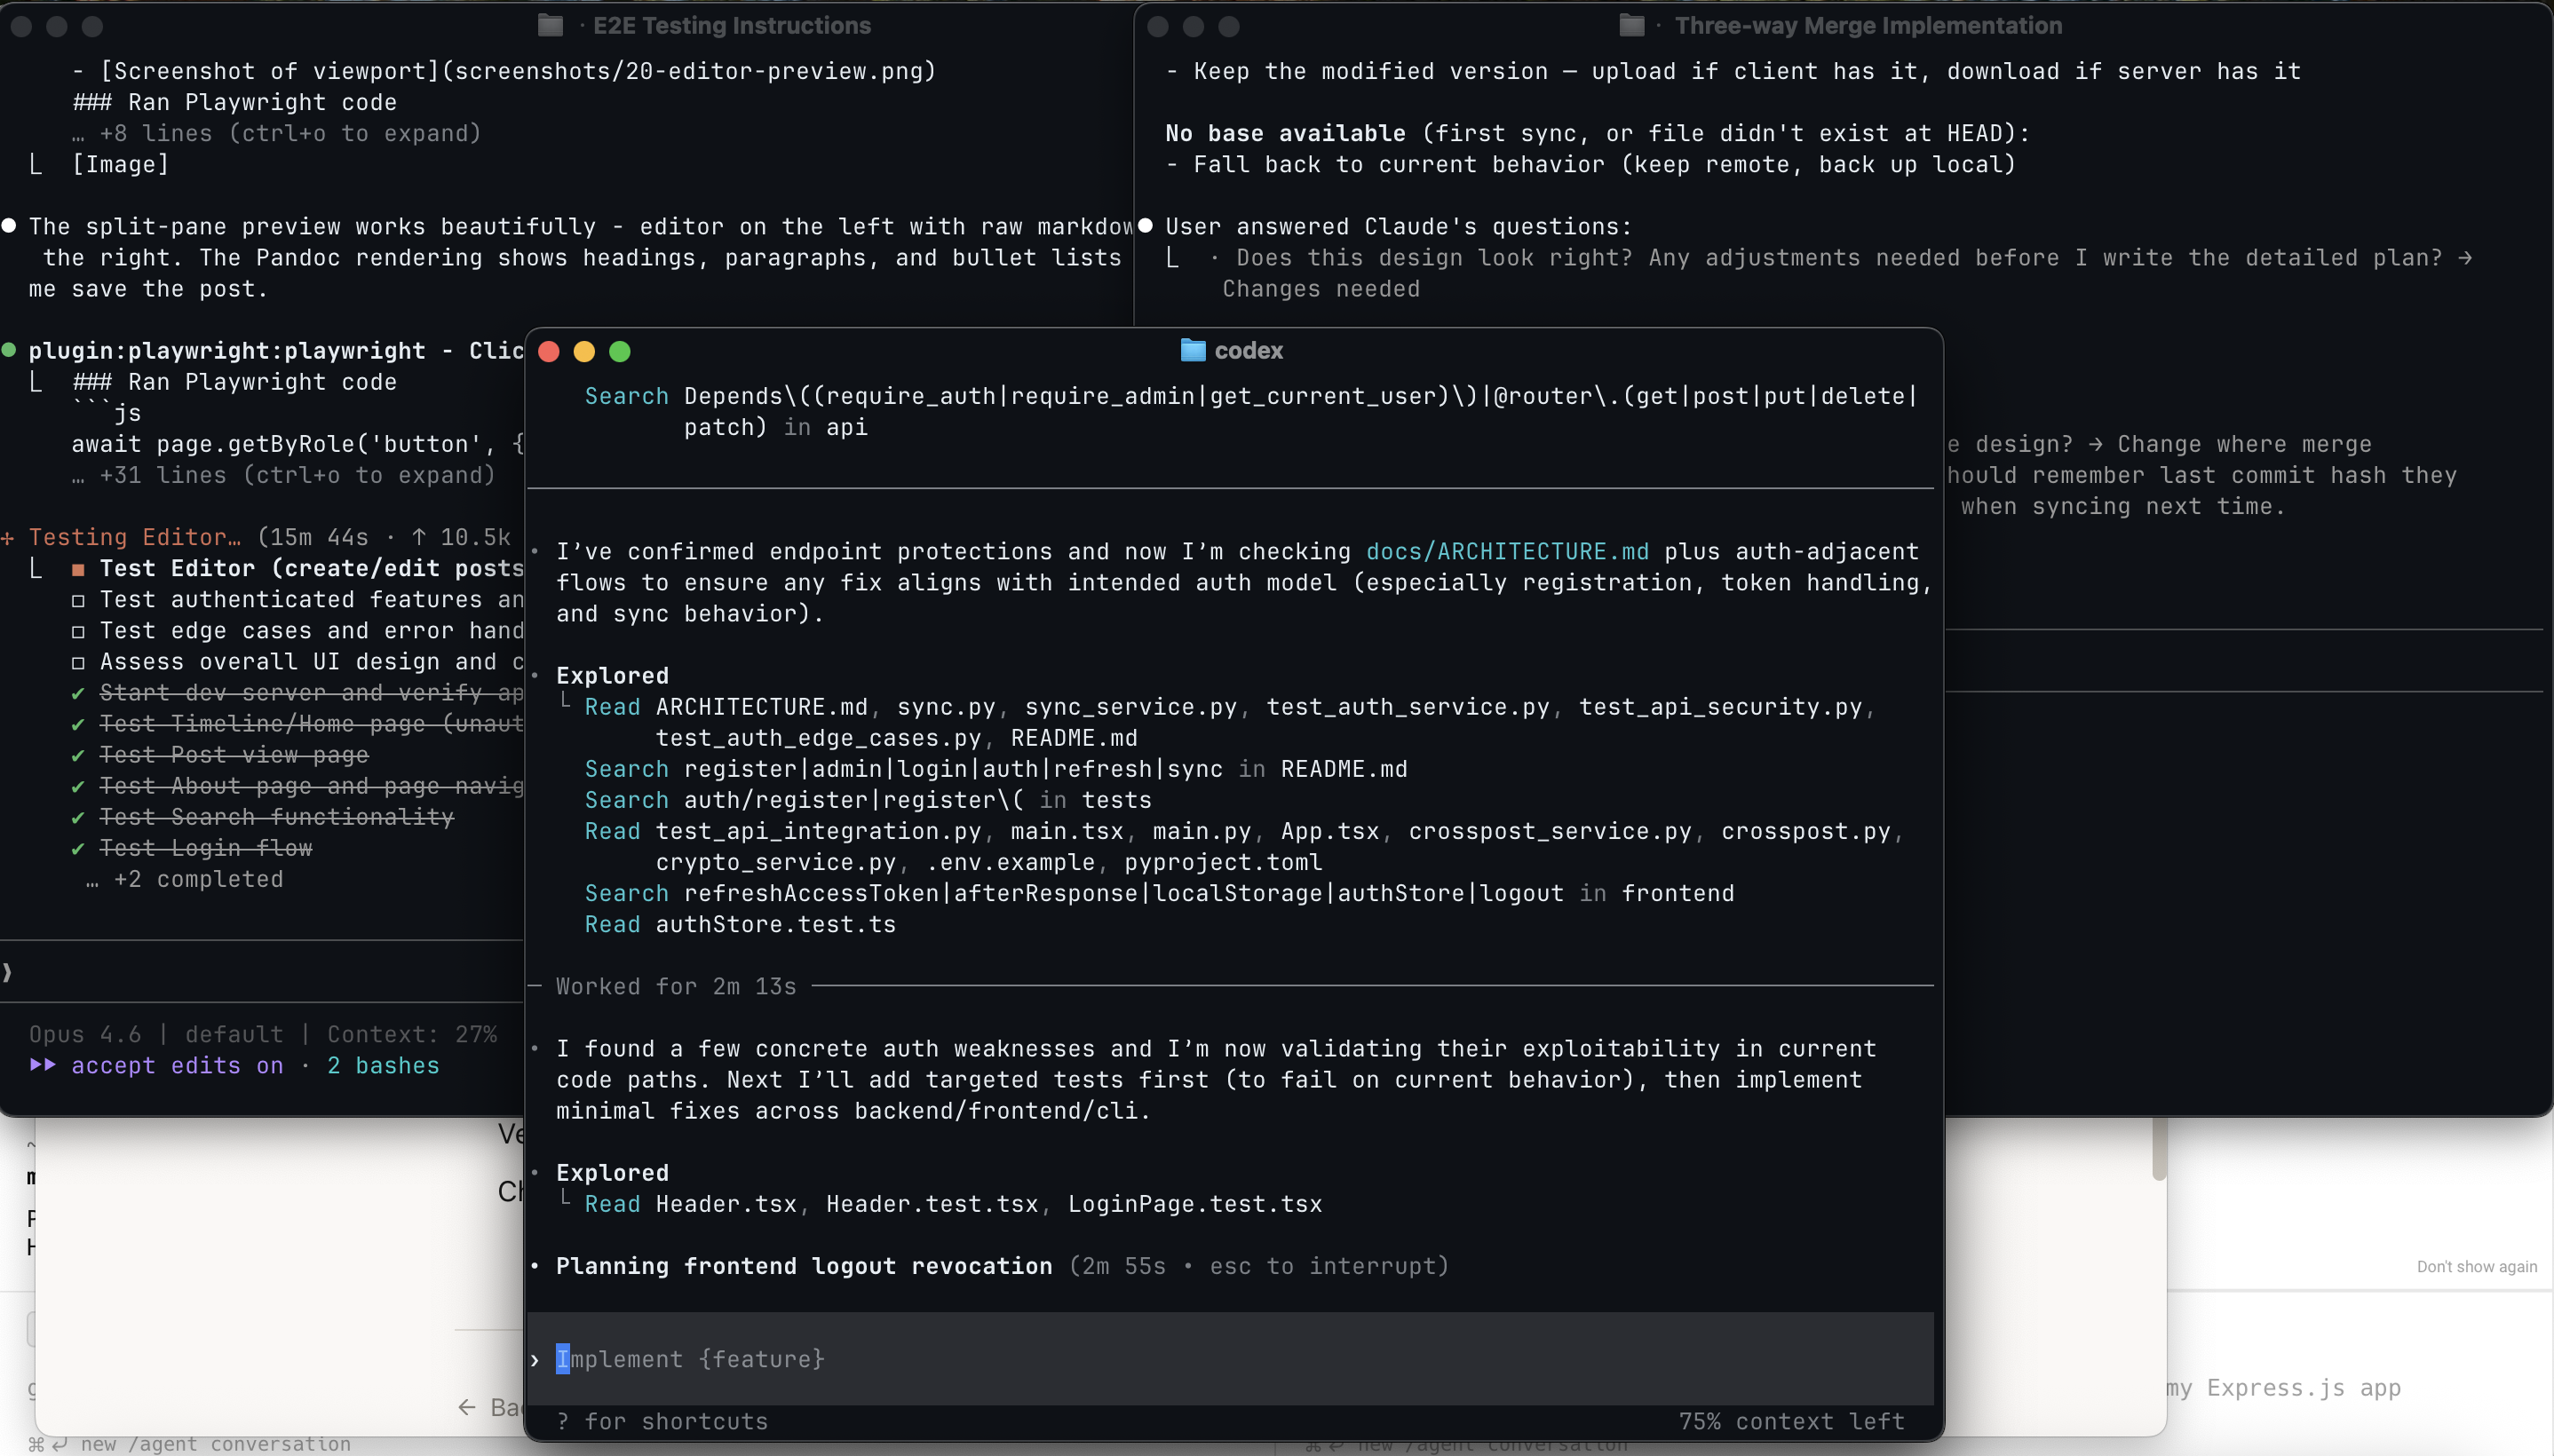Click the 'Search Depends' command at codex top

(1250, 411)
